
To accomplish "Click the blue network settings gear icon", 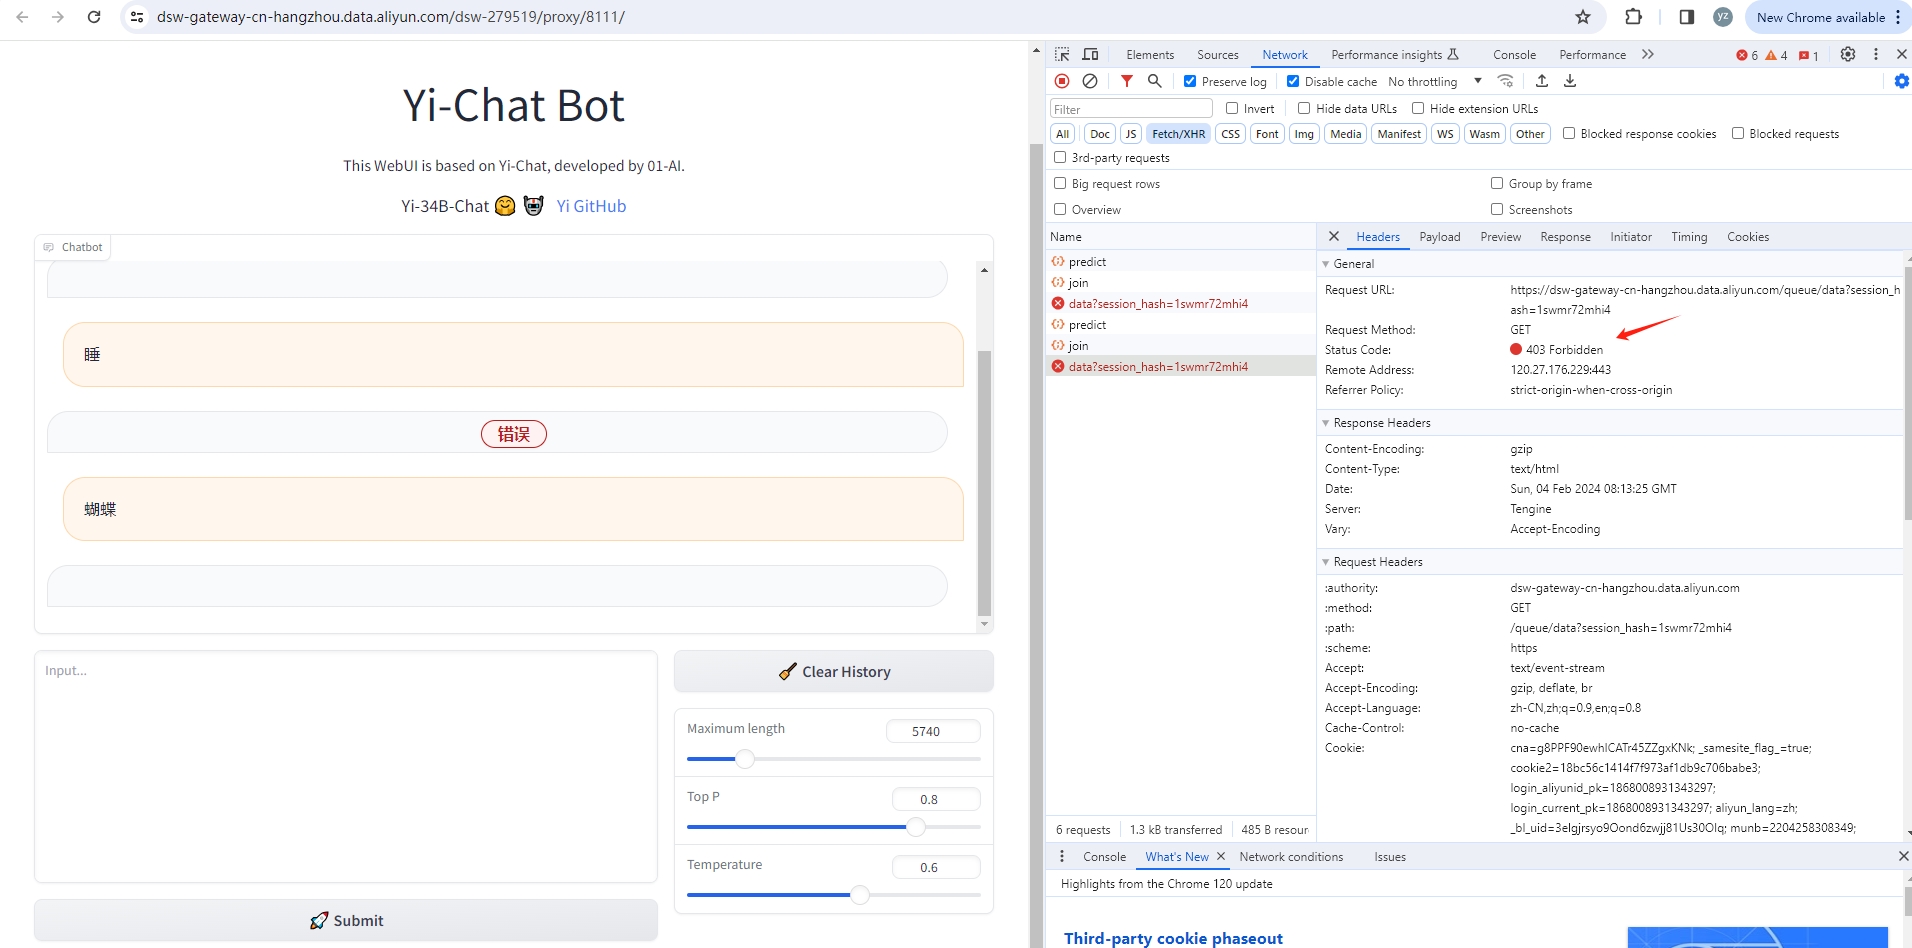I will point(1901,81).
